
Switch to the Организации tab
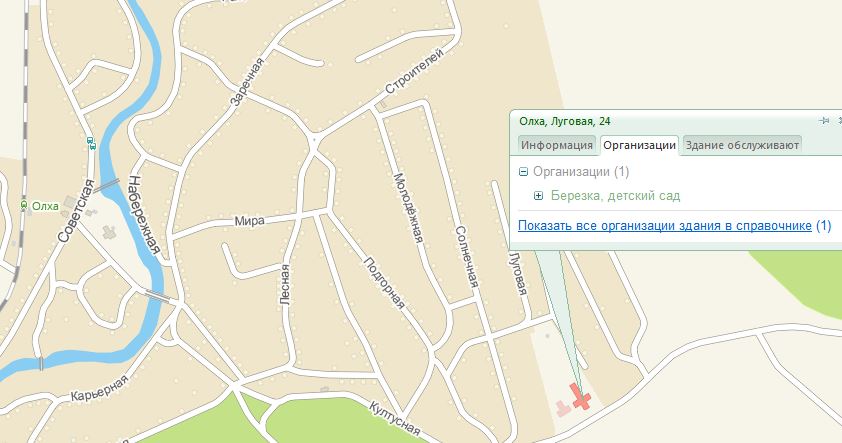[x=639, y=145]
